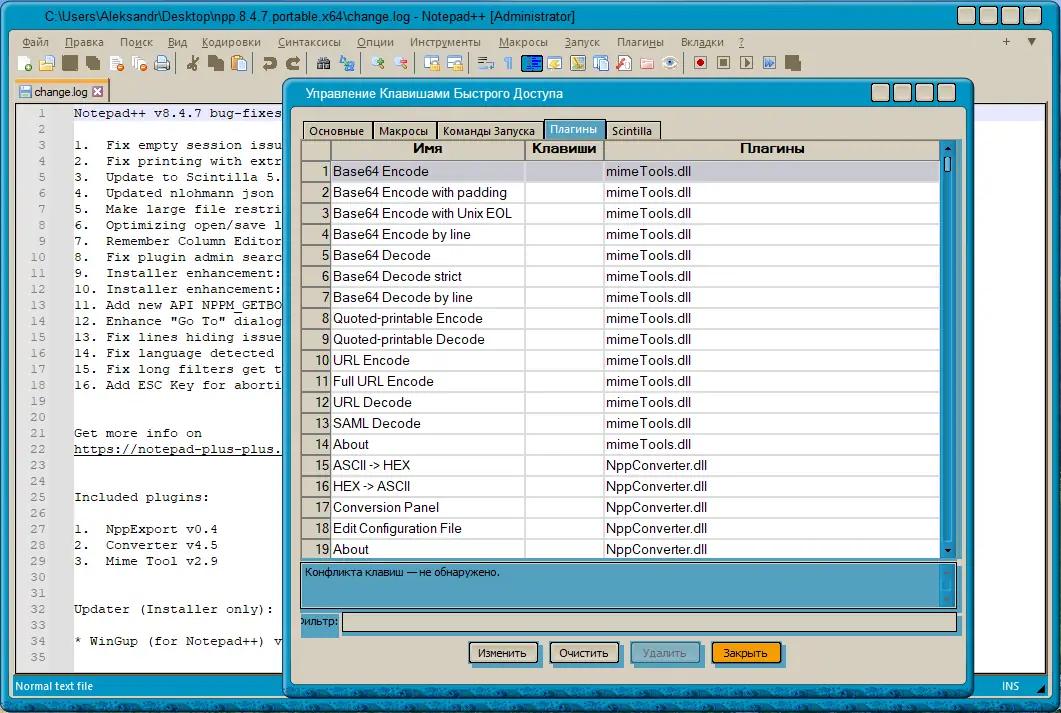1061x713 pixels.
Task: Click the plus button at the menu bar's right end
Action: coord(1005,42)
